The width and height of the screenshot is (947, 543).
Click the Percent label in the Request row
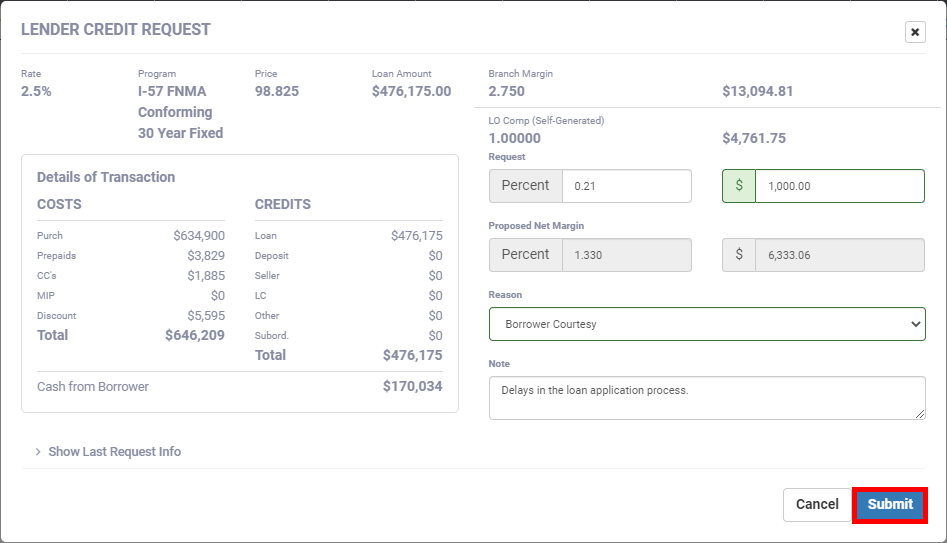(x=526, y=186)
